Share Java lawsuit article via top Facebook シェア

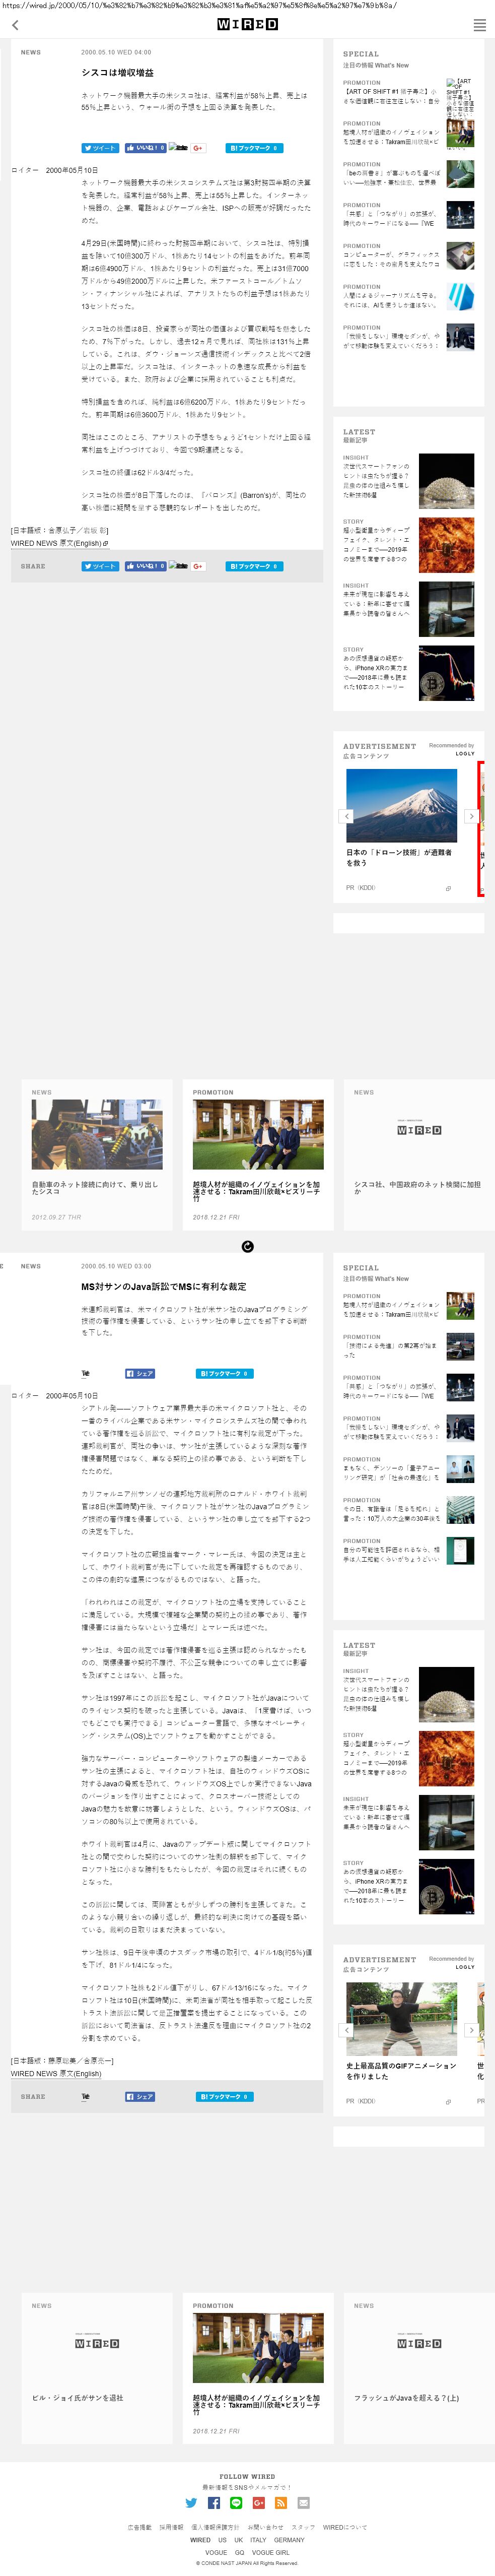[x=139, y=1373]
